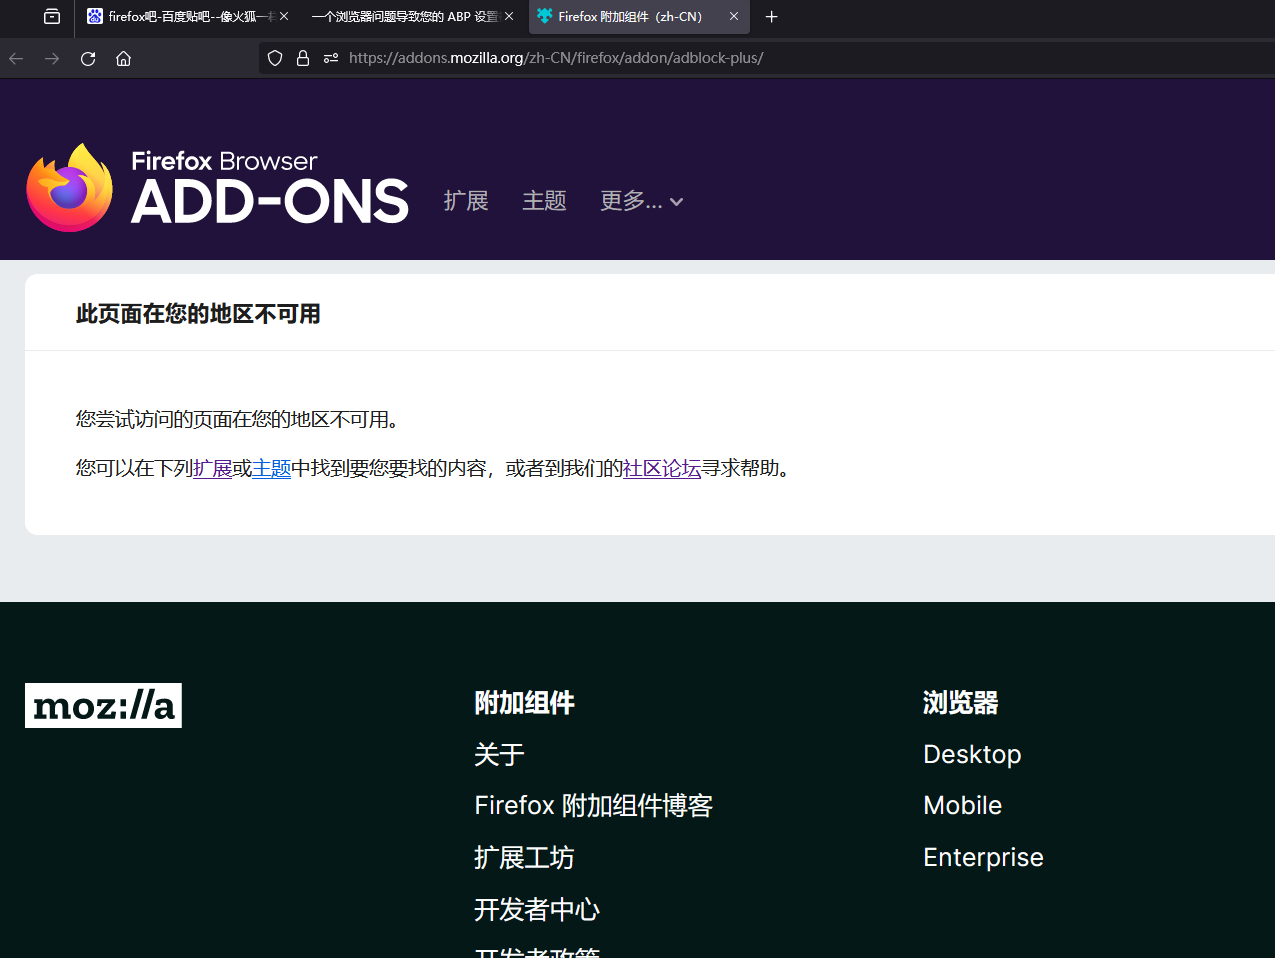Screen dimensions: 1275x958
Task: Click the Mozilla footer logo
Action: click(103, 705)
